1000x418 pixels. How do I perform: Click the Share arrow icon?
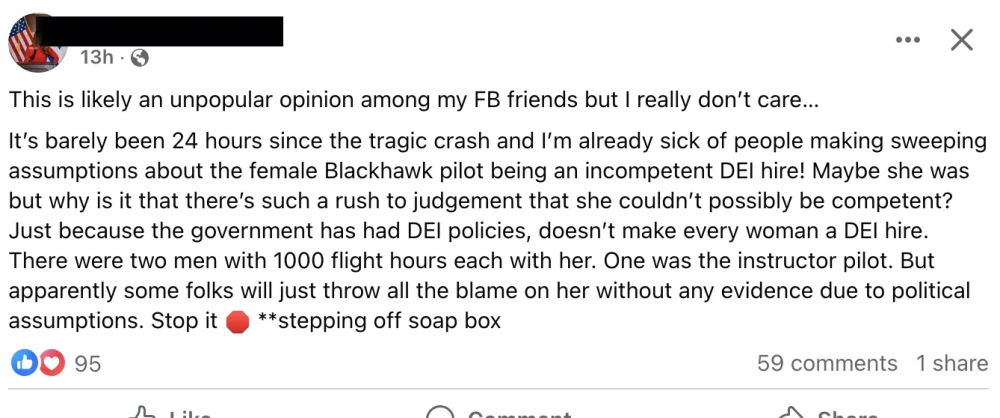point(792,413)
